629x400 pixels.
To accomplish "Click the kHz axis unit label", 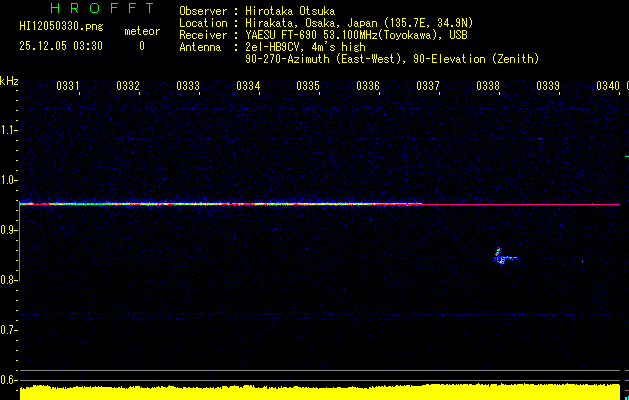I will tap(9, 80).
